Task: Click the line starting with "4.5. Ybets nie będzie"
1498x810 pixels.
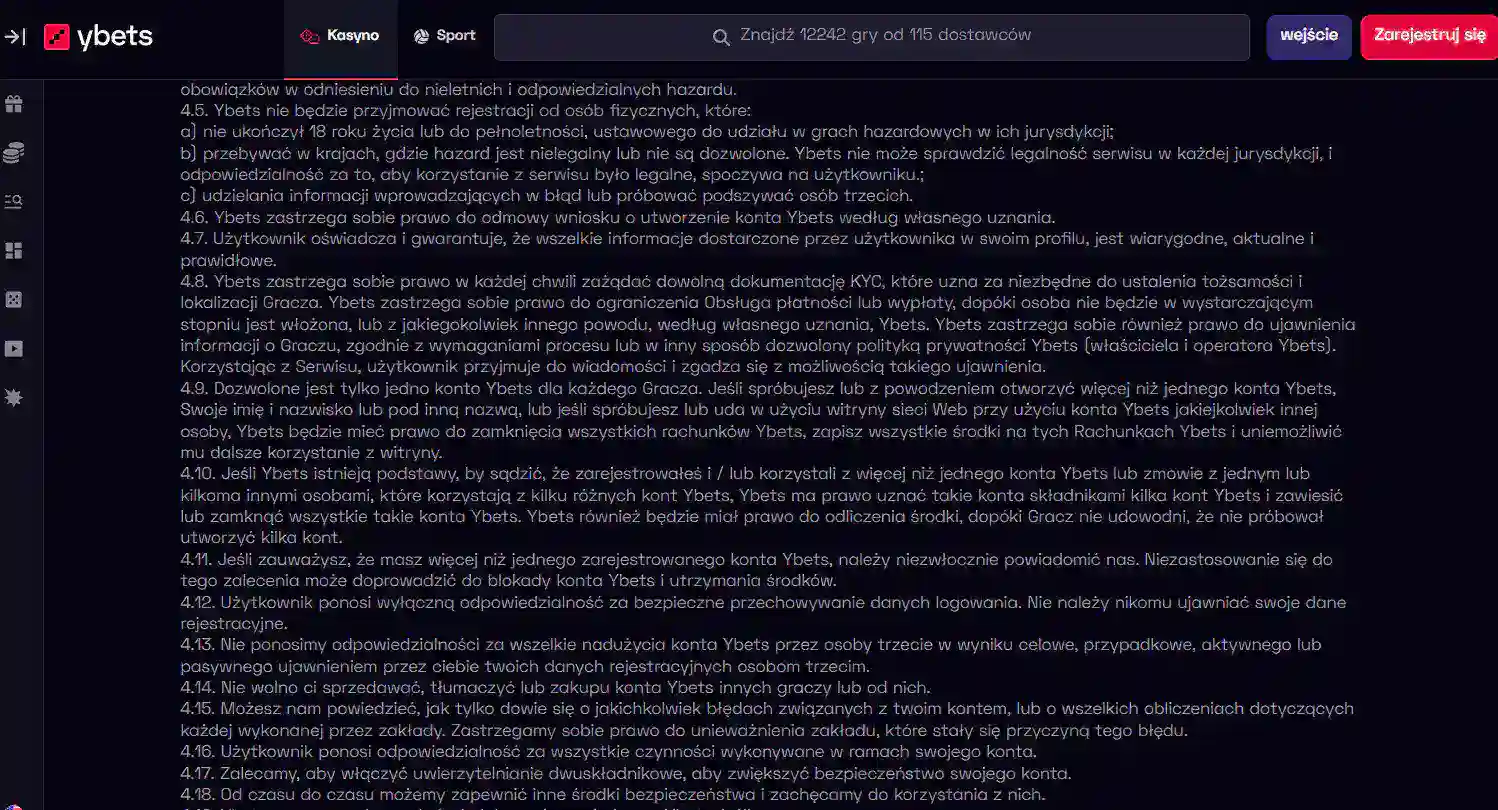Action: click(x=465, y=110)
